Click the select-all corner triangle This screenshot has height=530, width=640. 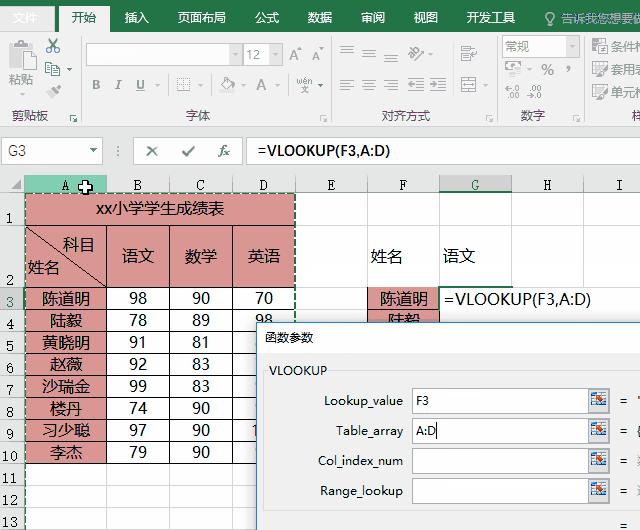coord(15,185)
